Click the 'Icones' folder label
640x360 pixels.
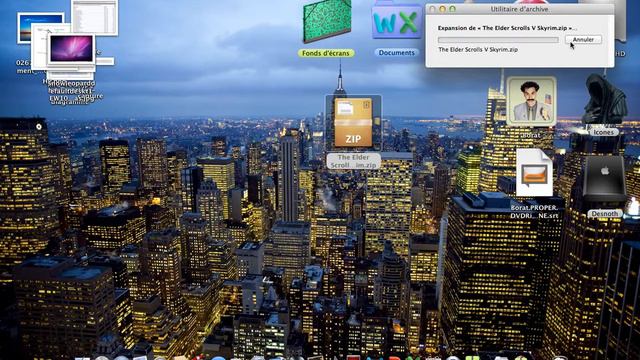[x=603, y=132]
